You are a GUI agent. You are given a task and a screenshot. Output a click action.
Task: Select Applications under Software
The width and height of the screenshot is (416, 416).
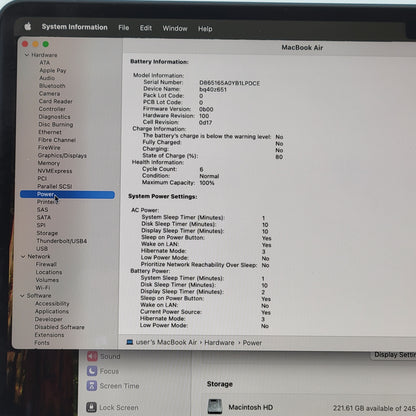(52, 311)
